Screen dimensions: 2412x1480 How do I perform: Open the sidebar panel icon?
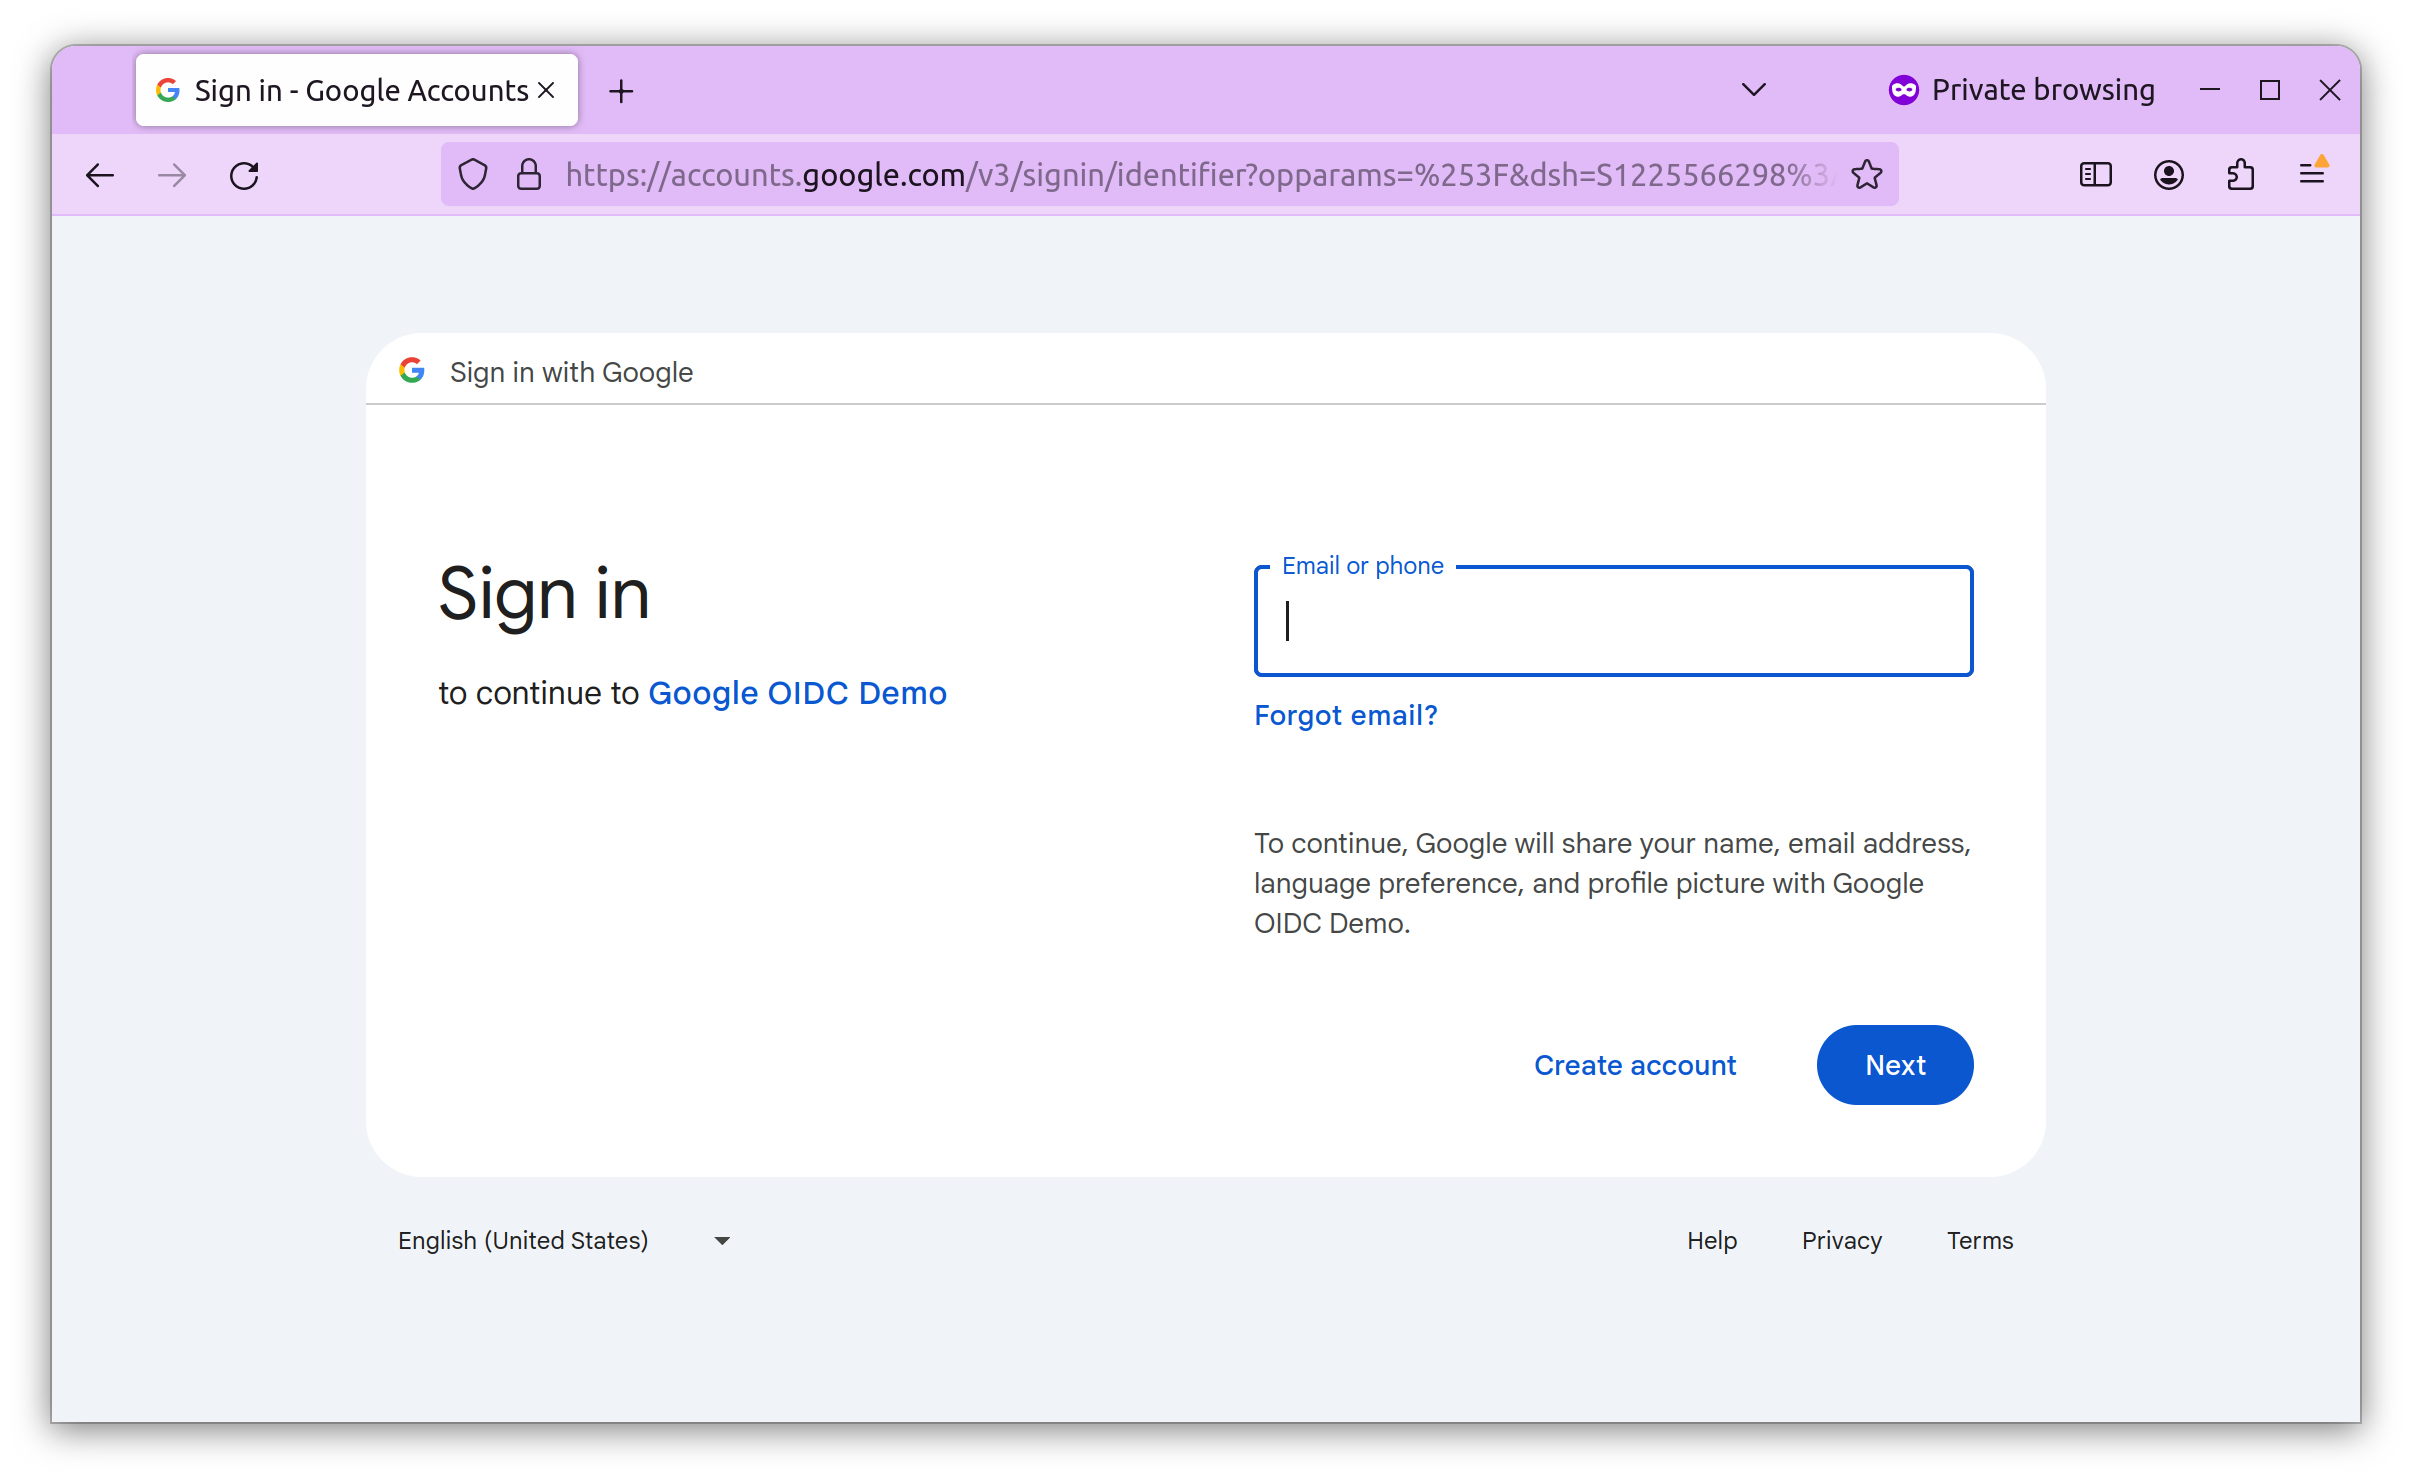[2095, 175]
